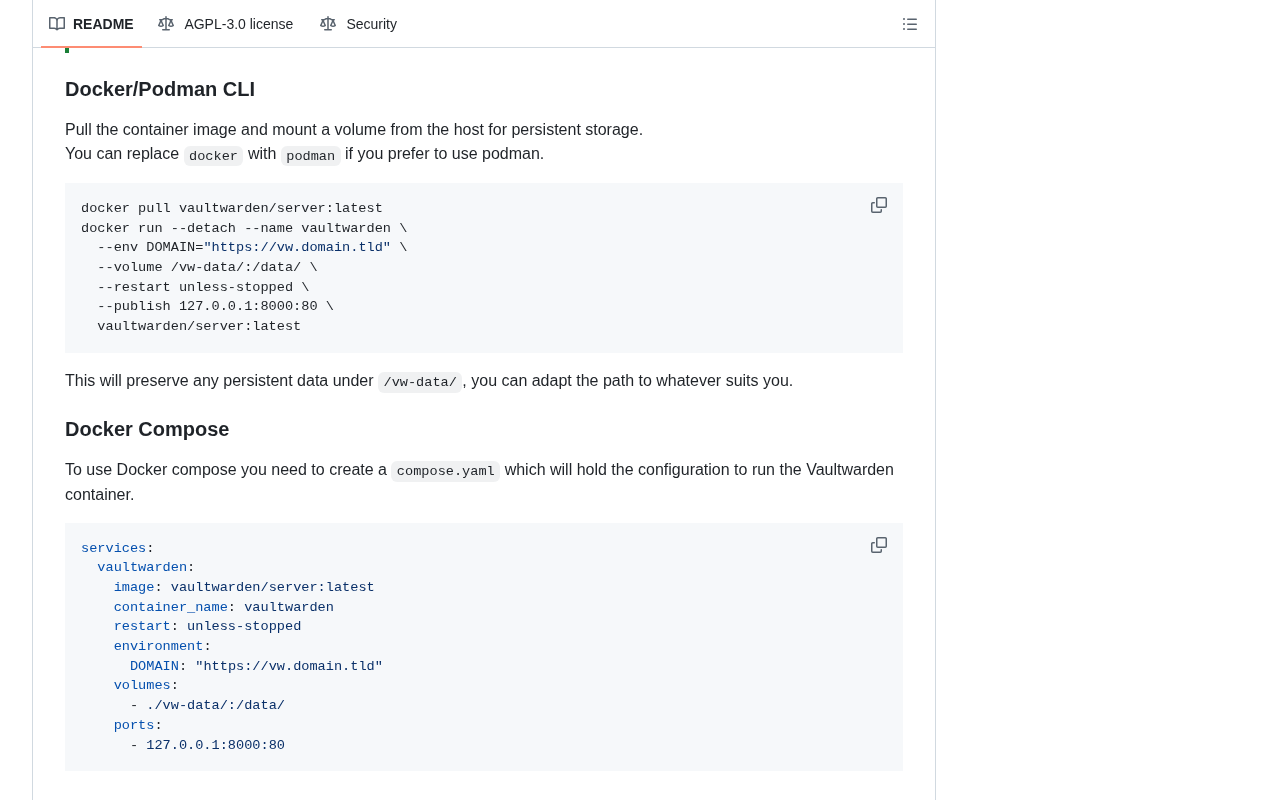Click the inline 'compose.yaml' code text

[x=446, y=471]
